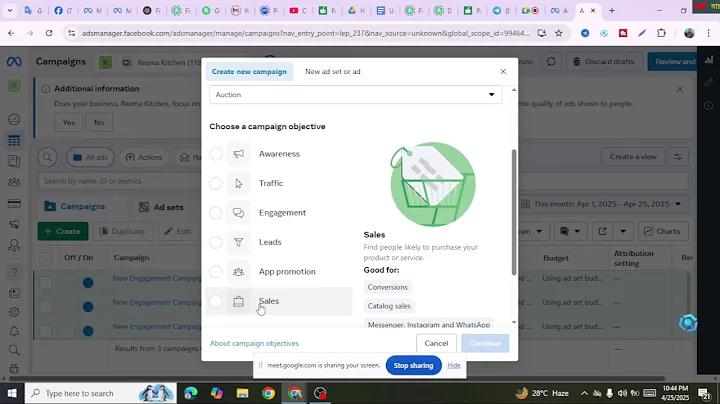The image size is (720, 404).
Task: Select the Traffic objective radio button
Action: [216, 184]
